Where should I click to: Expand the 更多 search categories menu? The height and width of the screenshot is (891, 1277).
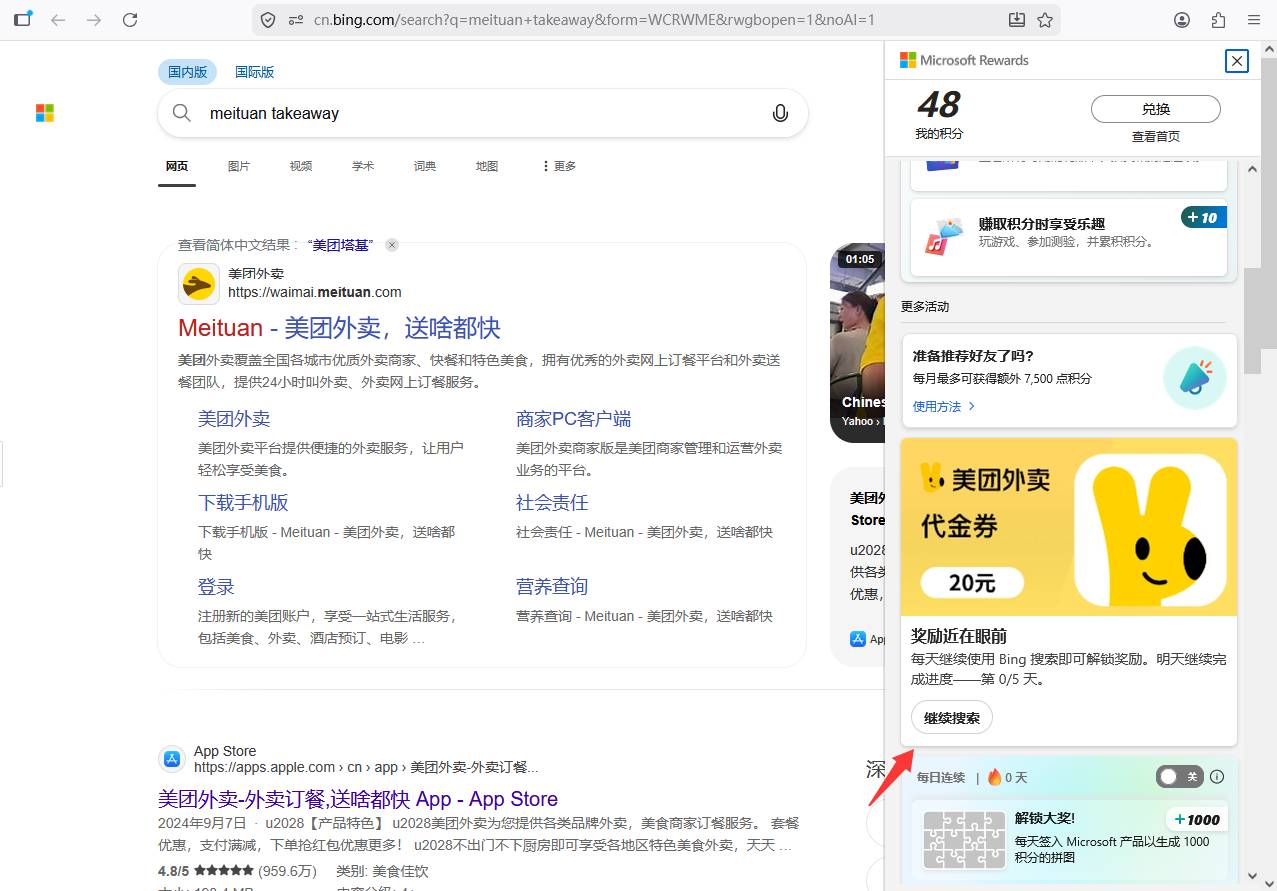(559, 166)
